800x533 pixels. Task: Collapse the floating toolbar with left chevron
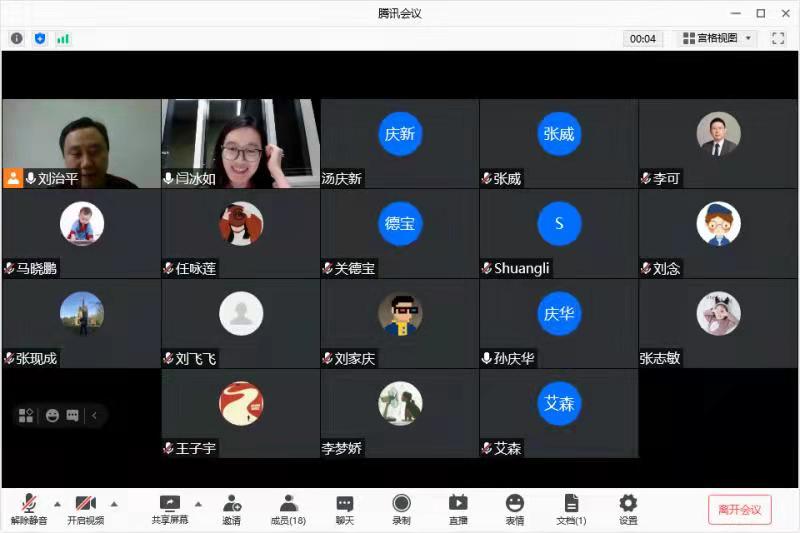pos(95,416)
